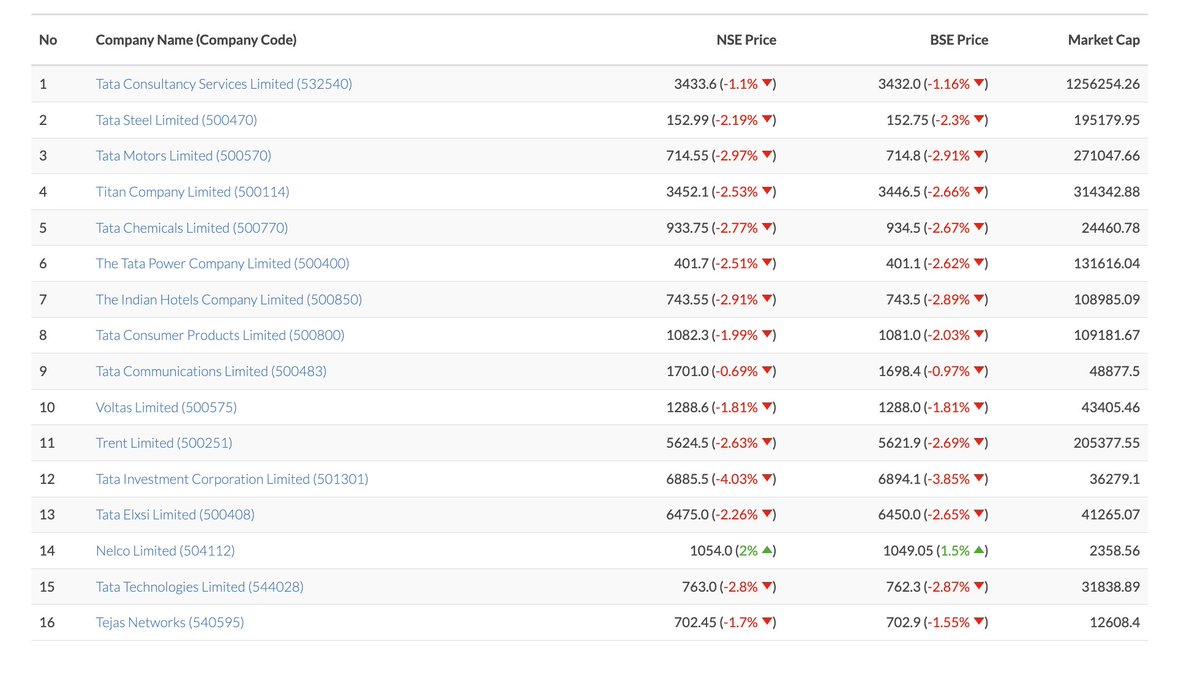Click red down arrow in Tata Steel BSE price

(979, 120)
